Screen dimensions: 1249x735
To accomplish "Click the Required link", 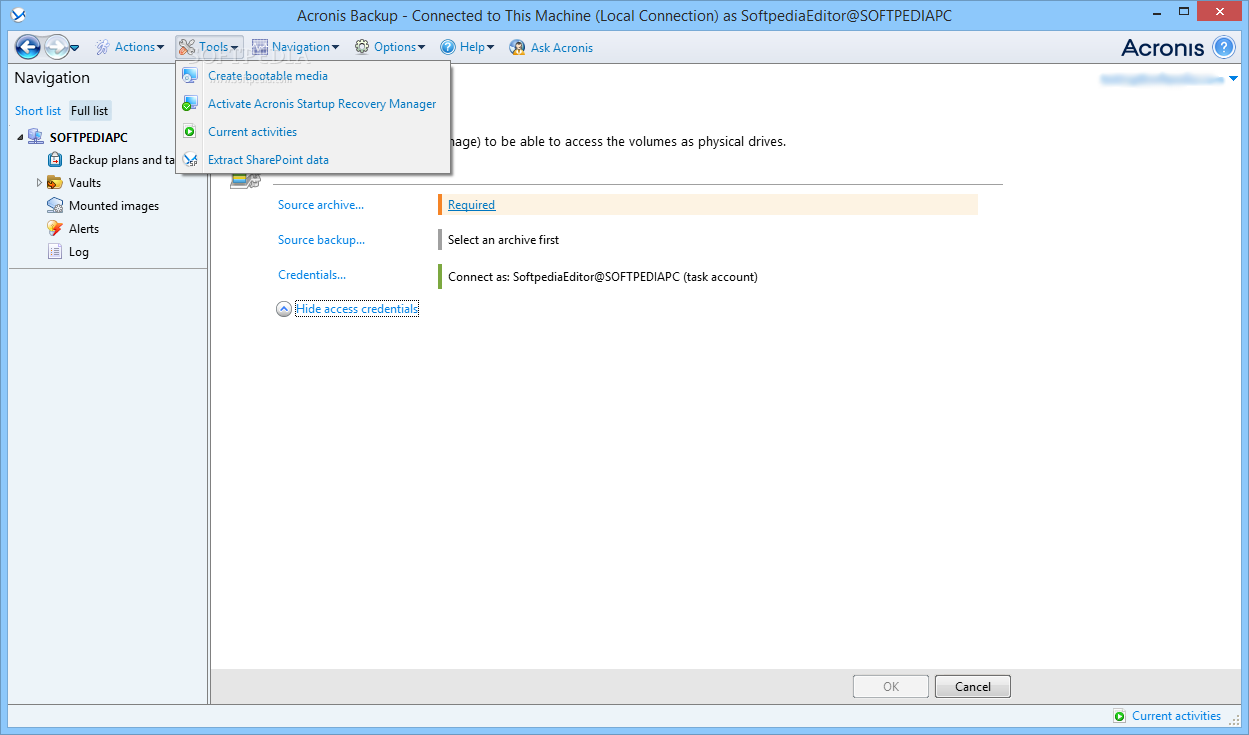I will 471,205.
